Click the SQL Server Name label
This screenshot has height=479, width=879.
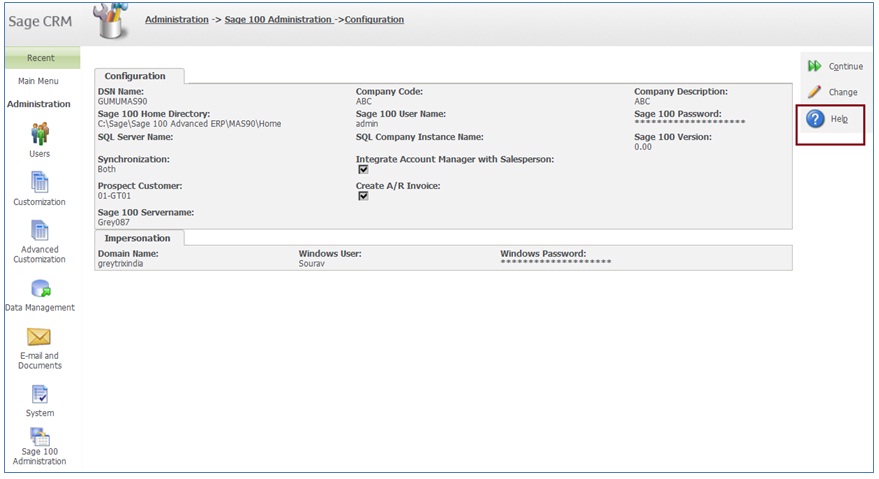[x=135, y=137]
